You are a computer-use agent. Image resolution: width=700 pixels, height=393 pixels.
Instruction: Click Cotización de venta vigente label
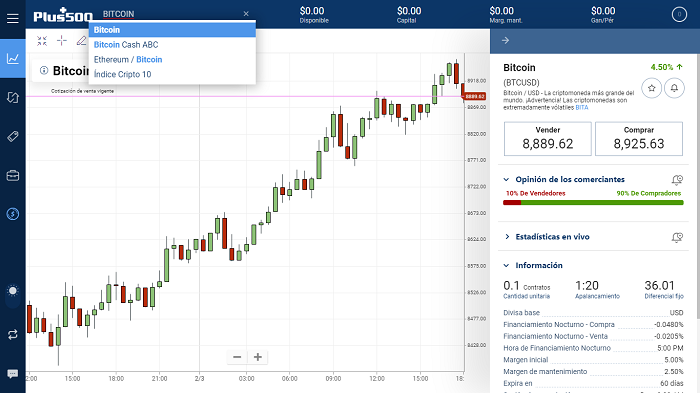pyautogui.click(x=82, y=91)
